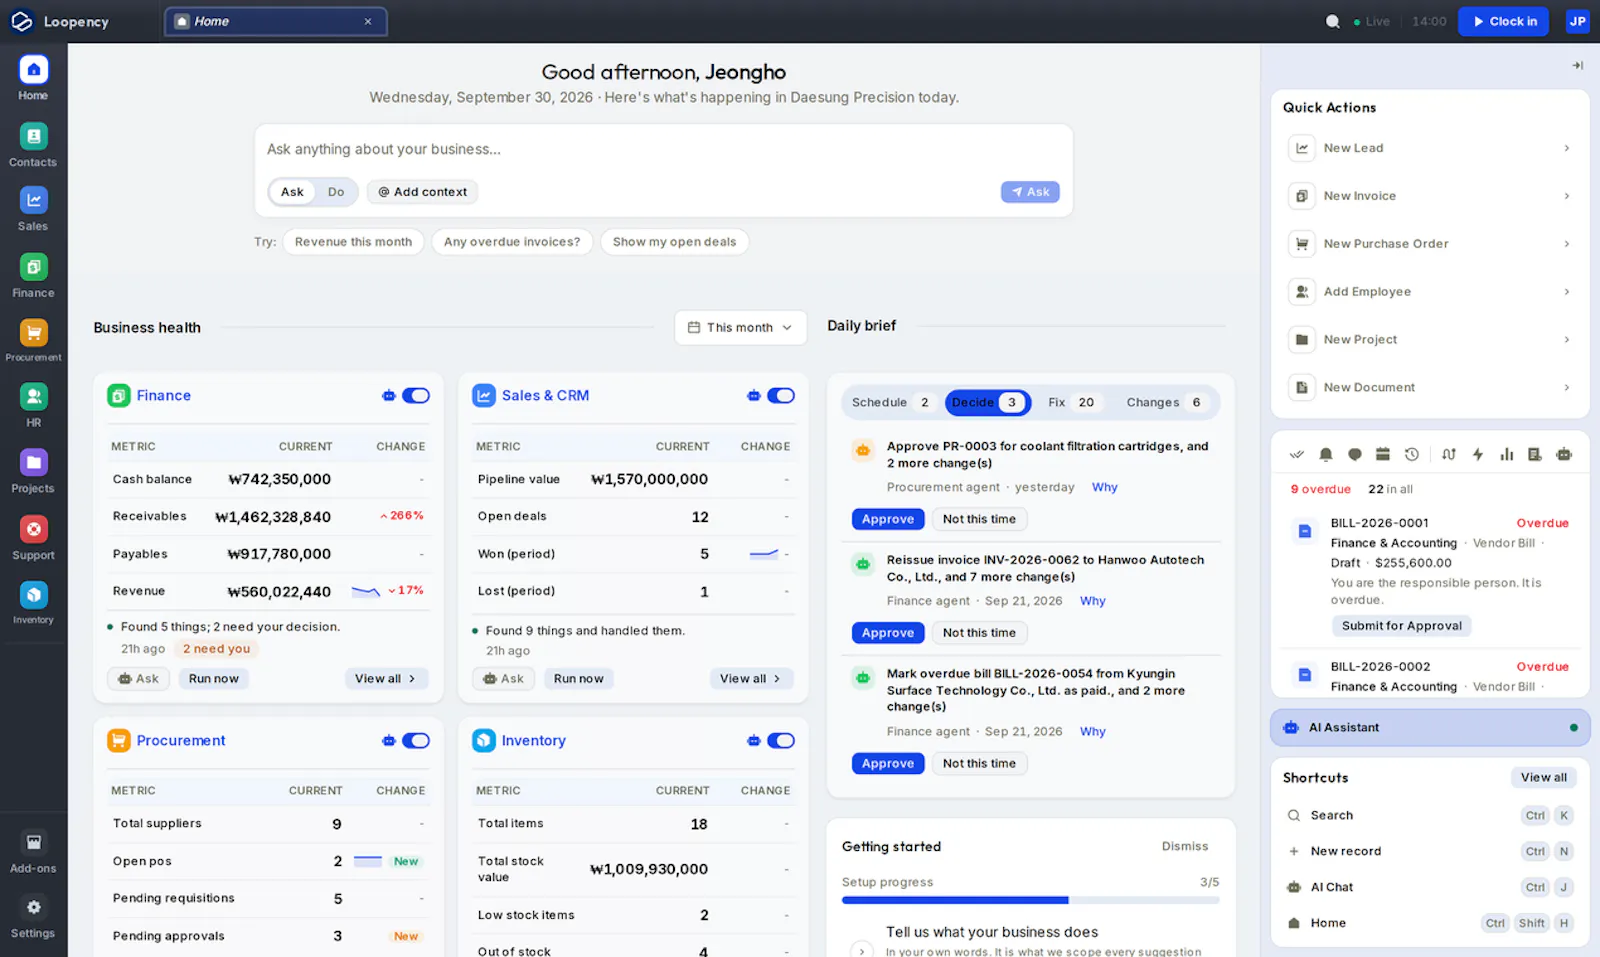Toggle the Finance card switch
This screenshot has height=957, width=1600.
(x=416, y=396)
